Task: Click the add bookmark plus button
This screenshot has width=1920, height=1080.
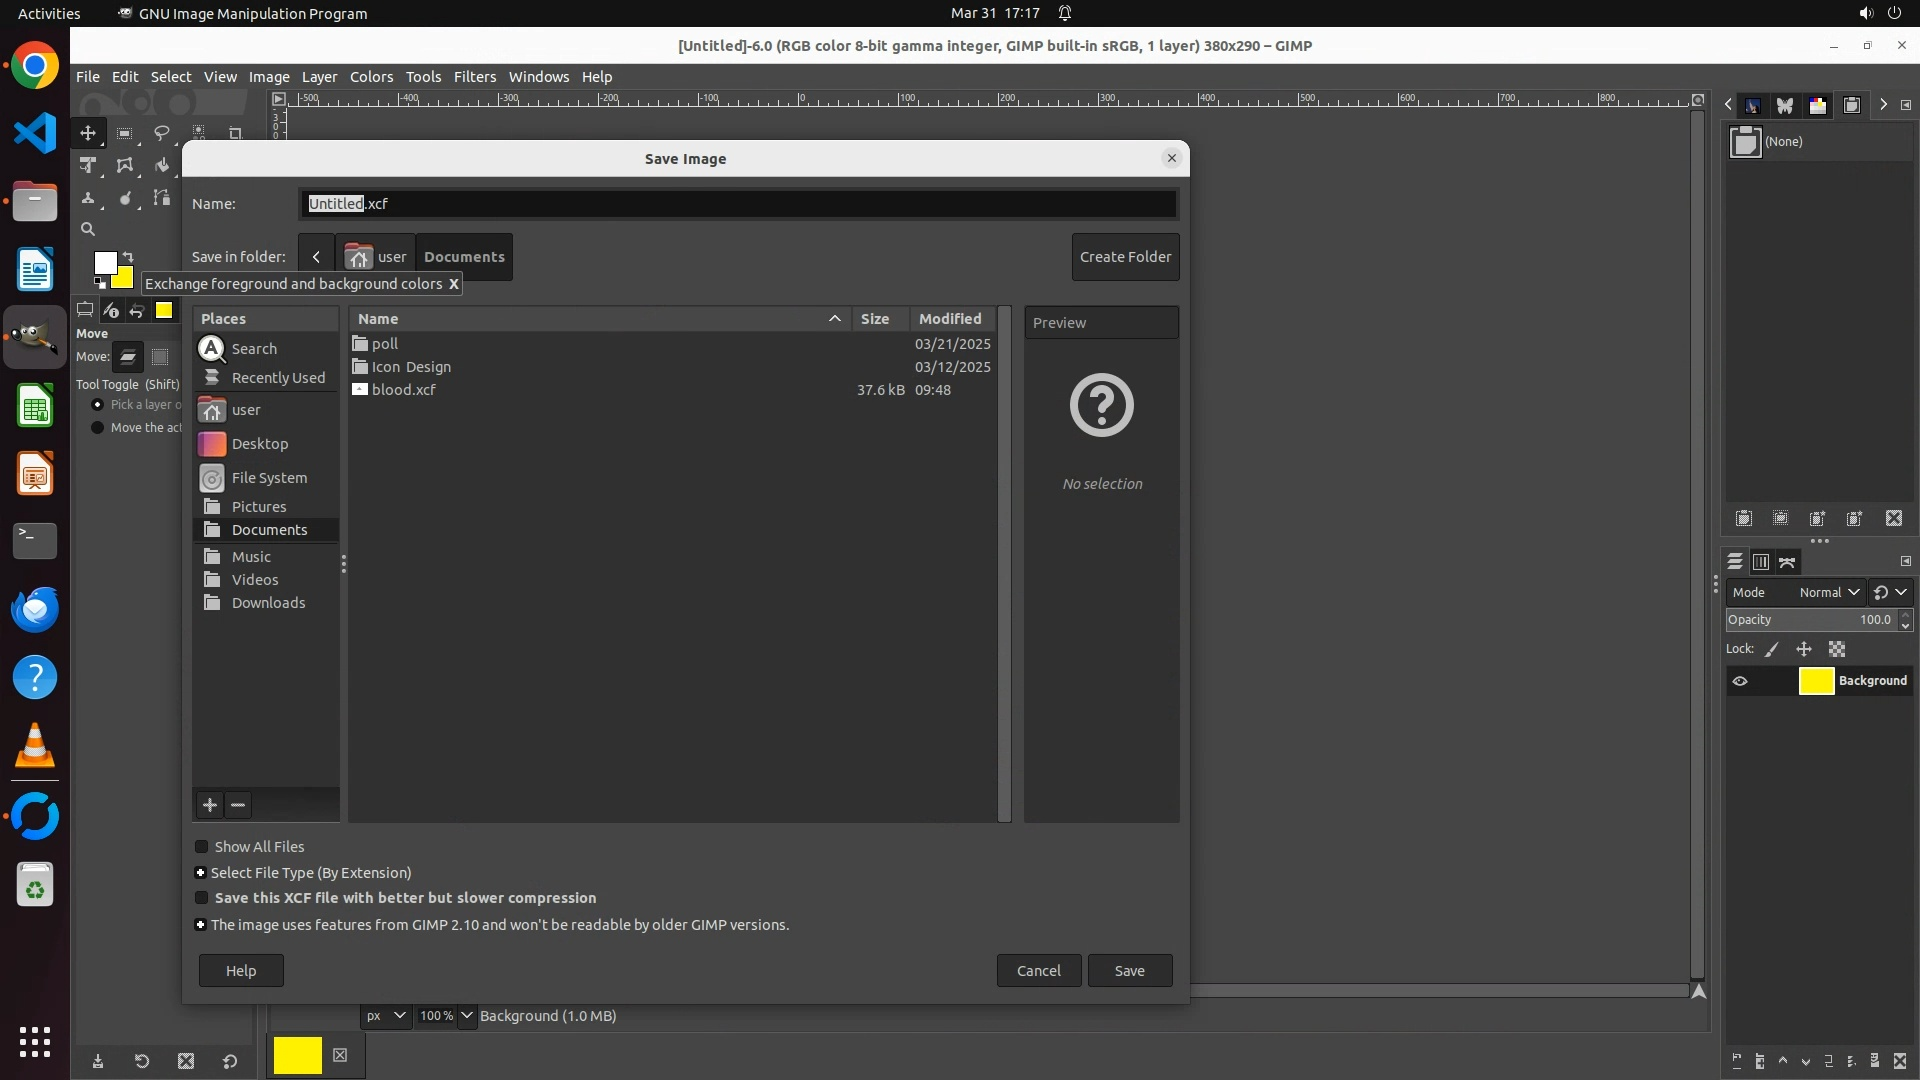Action: (x=209, y=805)
